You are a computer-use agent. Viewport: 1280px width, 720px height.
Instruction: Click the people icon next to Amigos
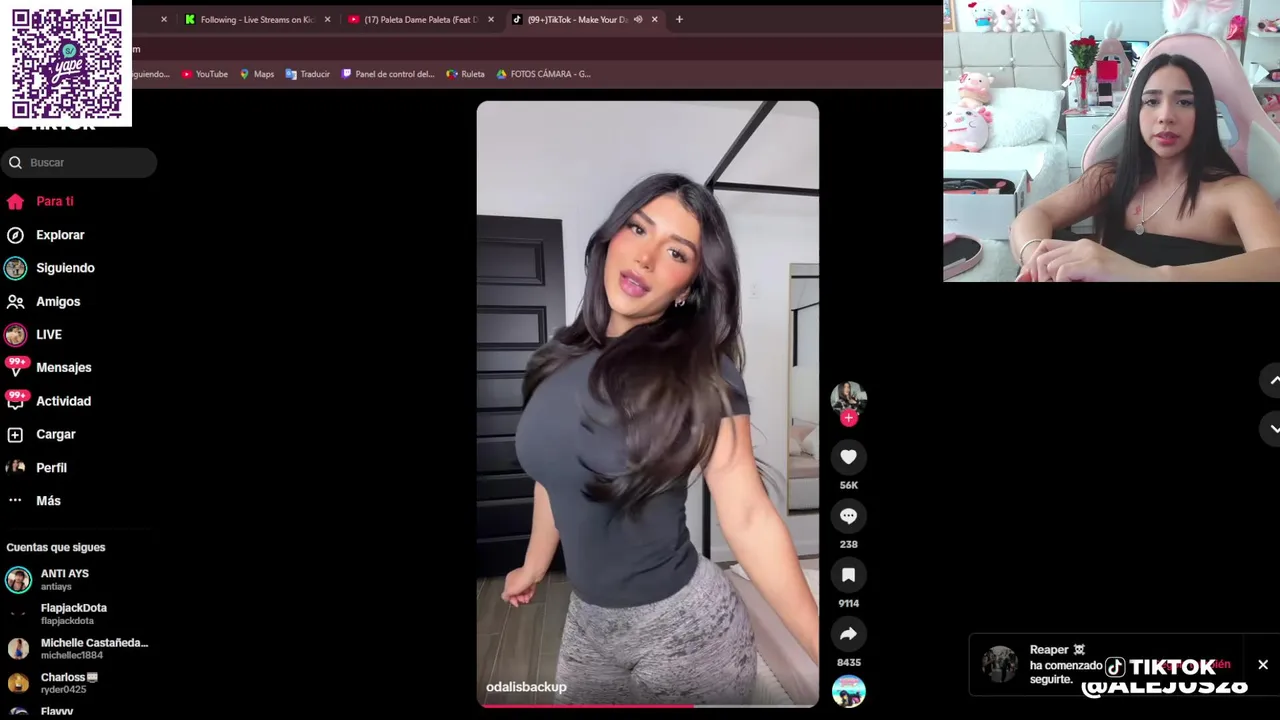15,301
